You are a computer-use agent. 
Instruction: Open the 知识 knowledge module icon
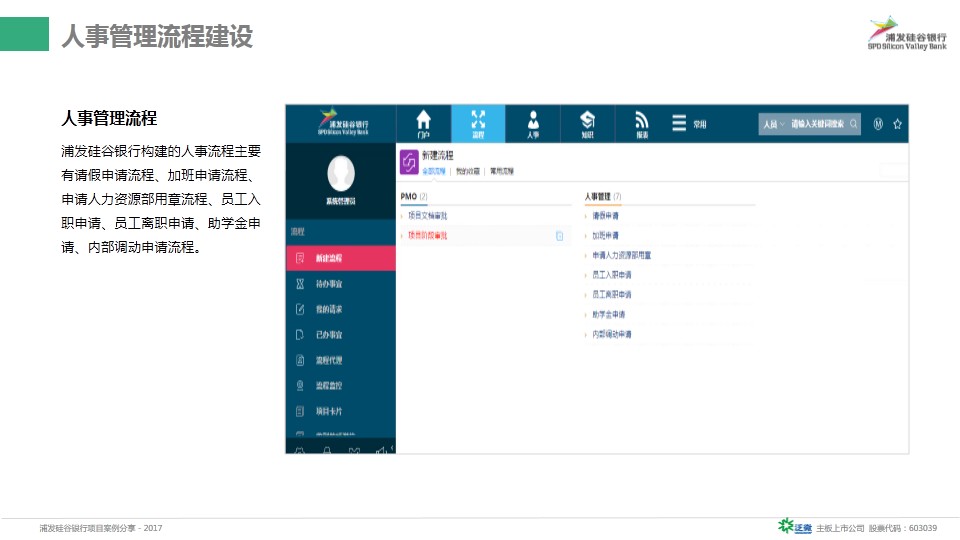(x=588, y=124)
